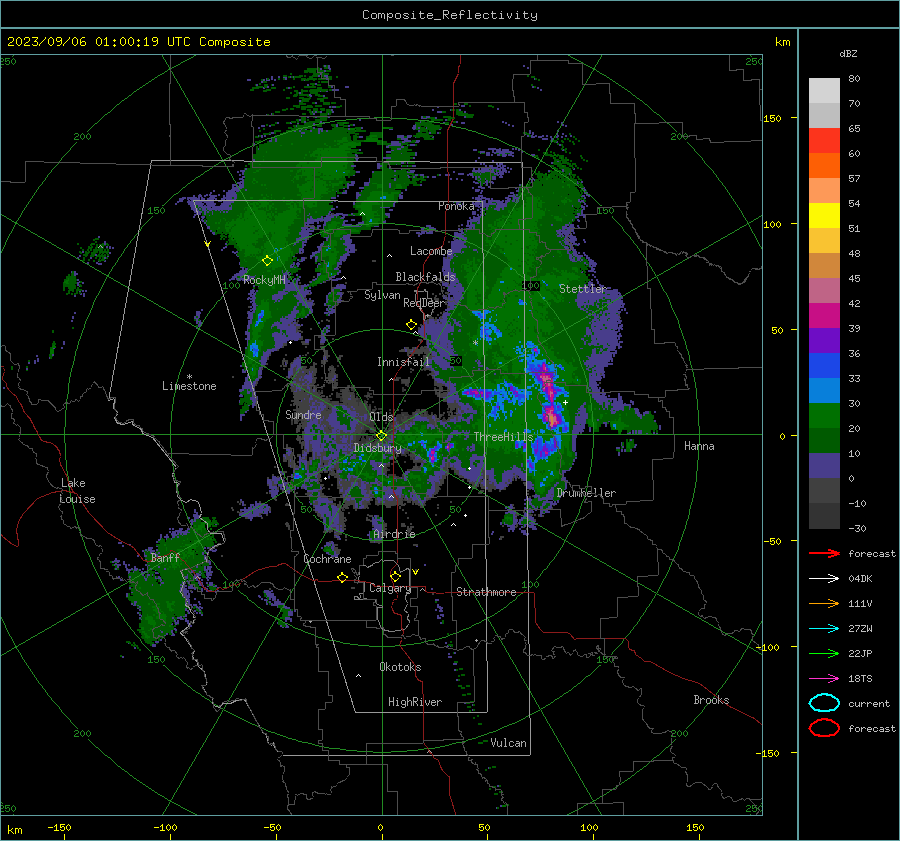
Task: Click the Sundre map label
Action: [303, 415]
